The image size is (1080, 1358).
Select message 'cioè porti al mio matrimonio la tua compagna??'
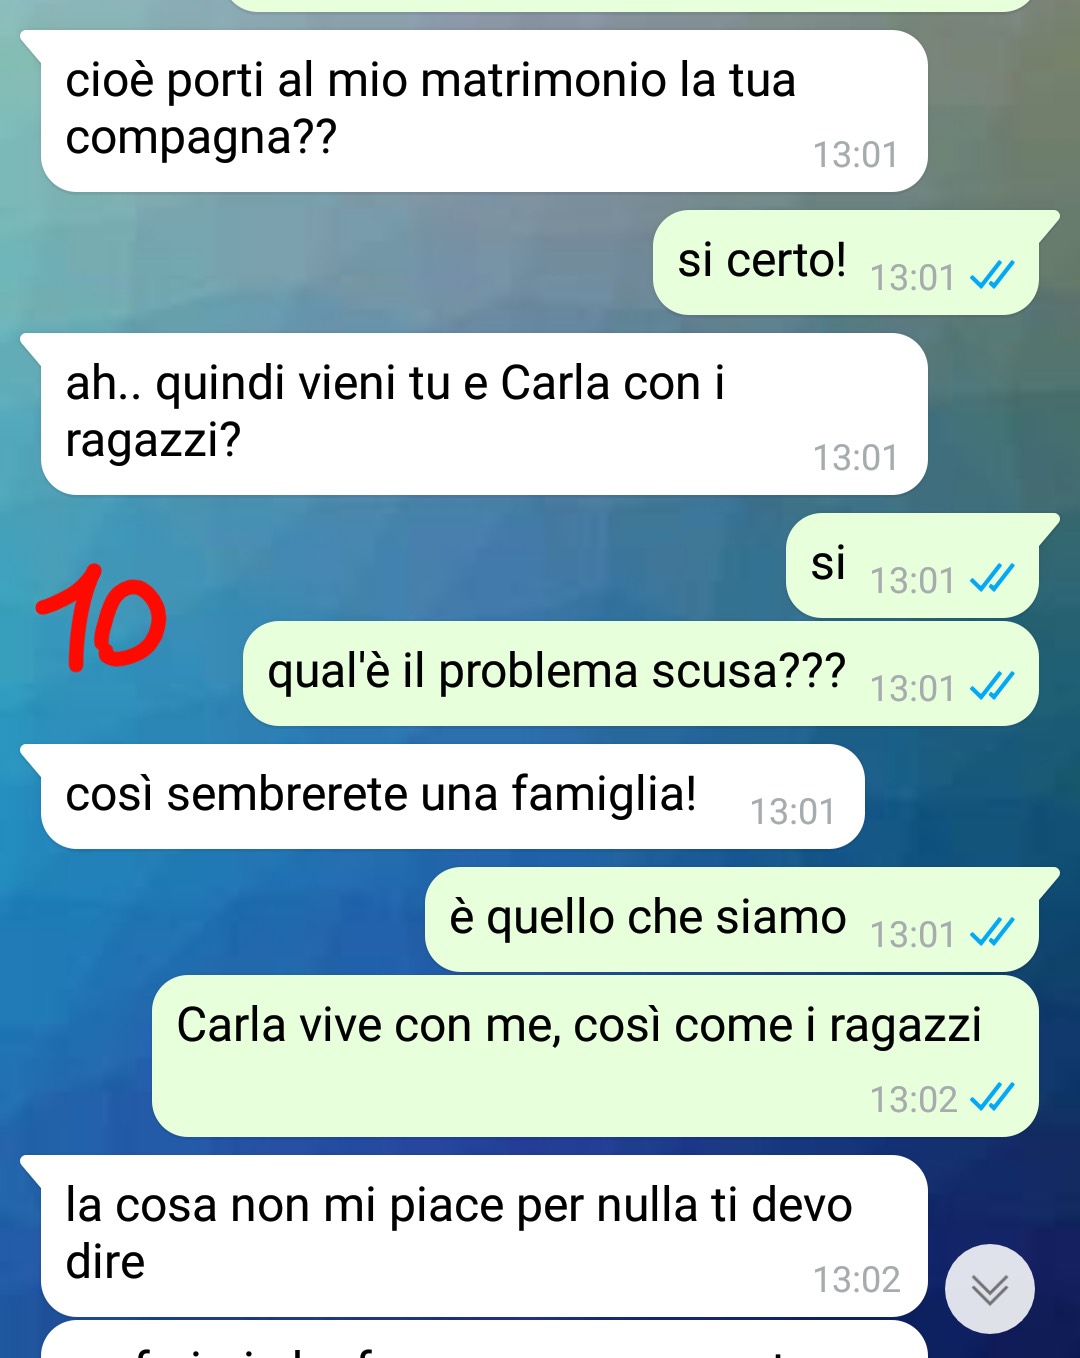click(484, 111)
